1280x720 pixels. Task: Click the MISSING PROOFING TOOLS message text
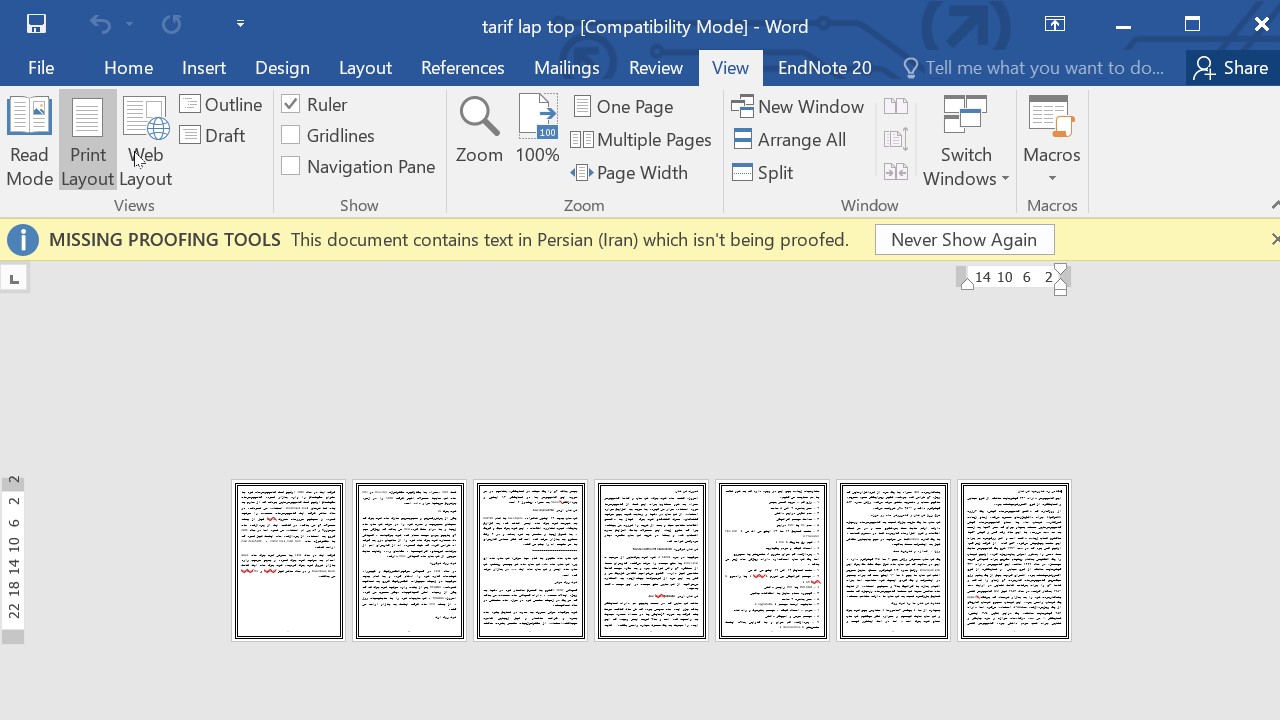click(164, 240)
